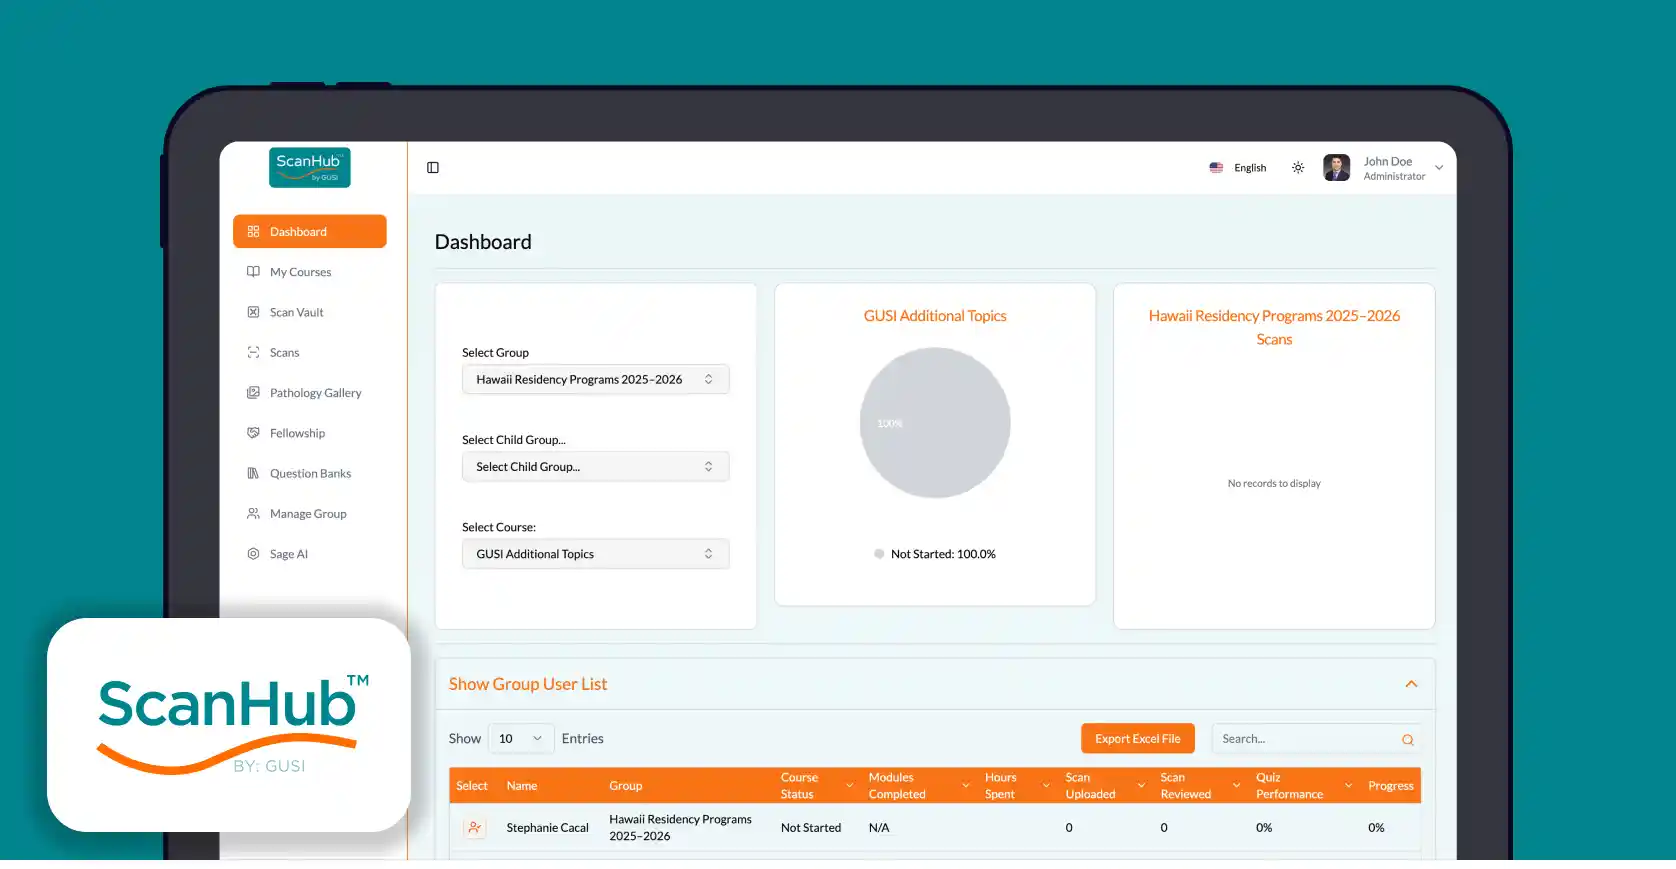Screen dimensions: 1676x869
Task: Open the Dashboard menu item
Action: (310, 231)
